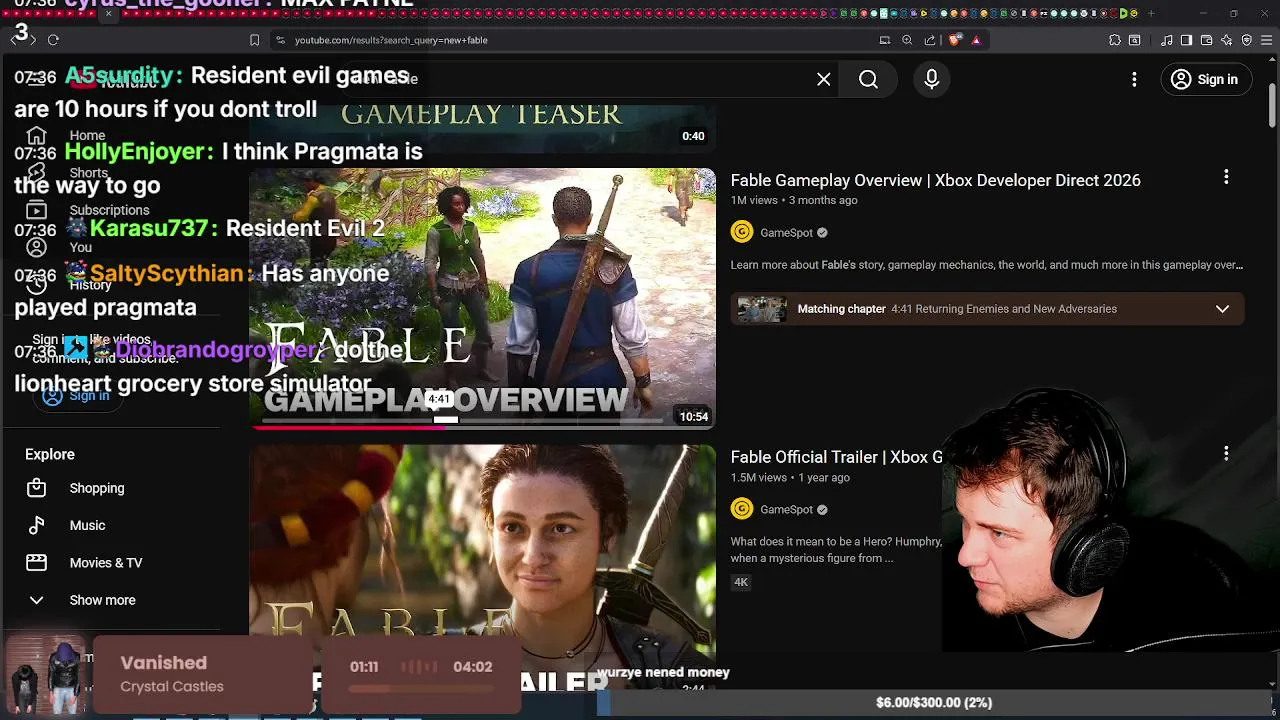Open History in YouTube sidebar
Screen dimensions: 1280x720
point(90,285)
